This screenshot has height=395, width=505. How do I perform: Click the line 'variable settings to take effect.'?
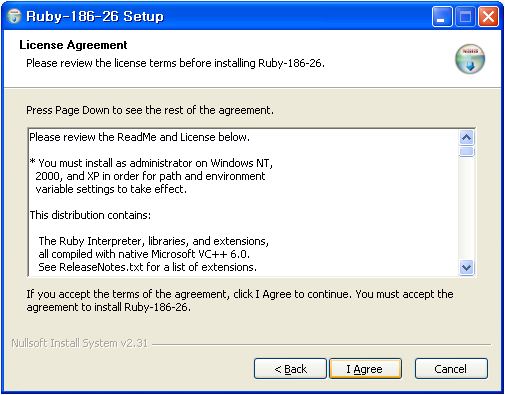(x=111, y=189)
